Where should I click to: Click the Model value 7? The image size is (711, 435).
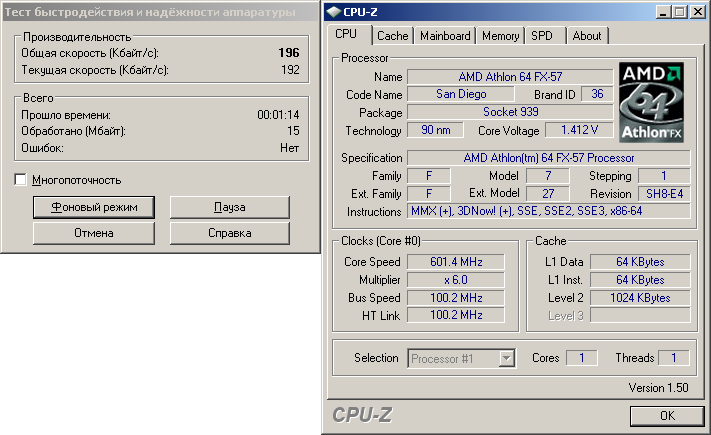(x=548, y=176)
